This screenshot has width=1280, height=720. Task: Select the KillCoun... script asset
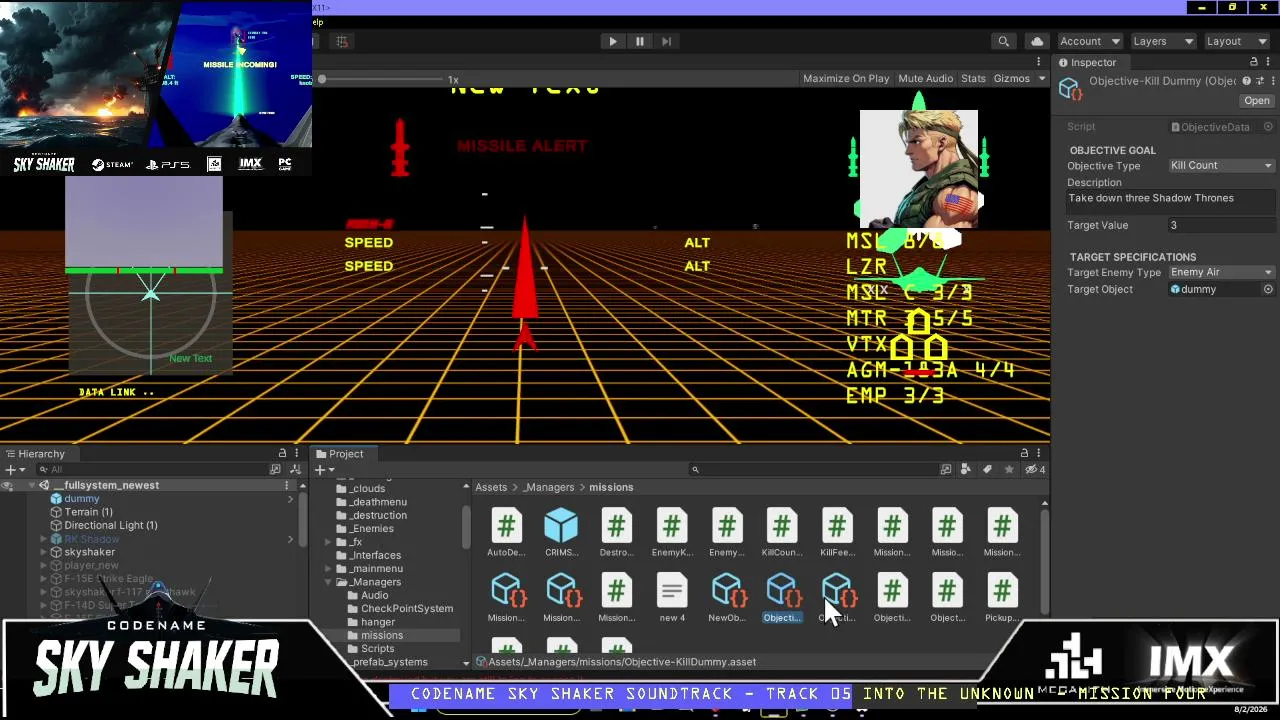[x=782, y=534]
